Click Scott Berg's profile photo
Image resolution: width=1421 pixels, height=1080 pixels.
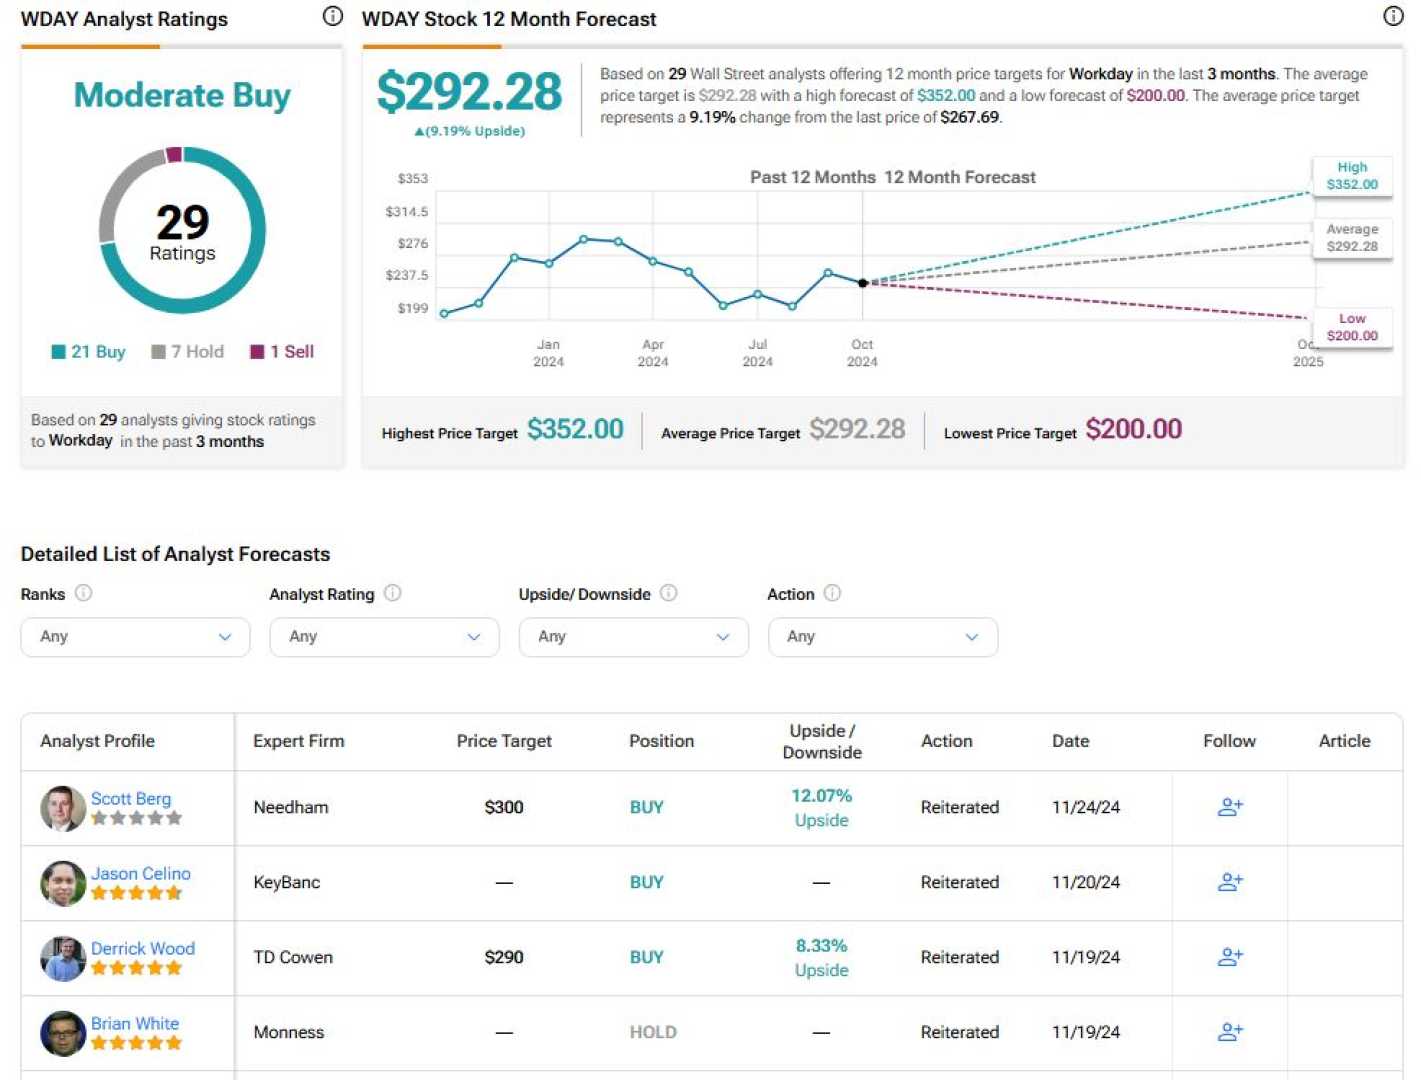click(63, 808)
